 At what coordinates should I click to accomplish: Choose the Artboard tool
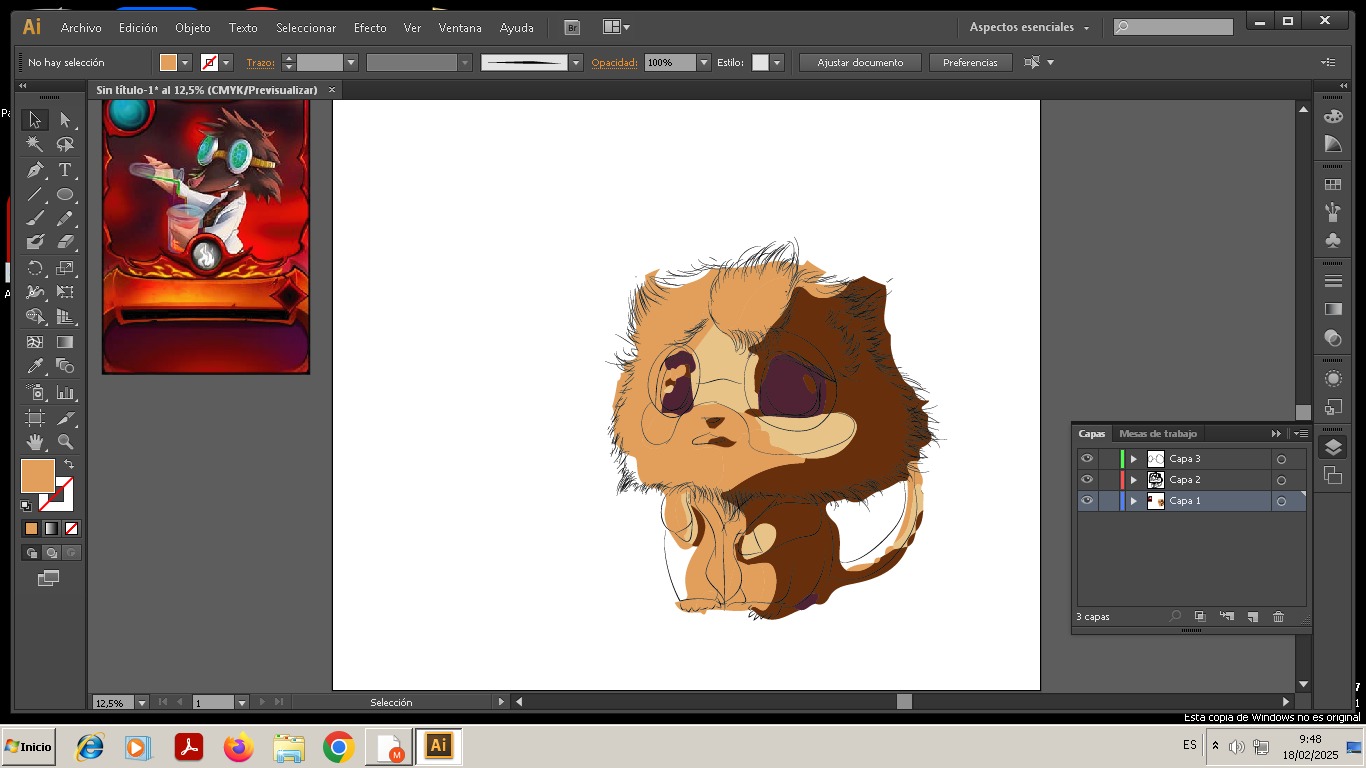[x=35, y=418]
